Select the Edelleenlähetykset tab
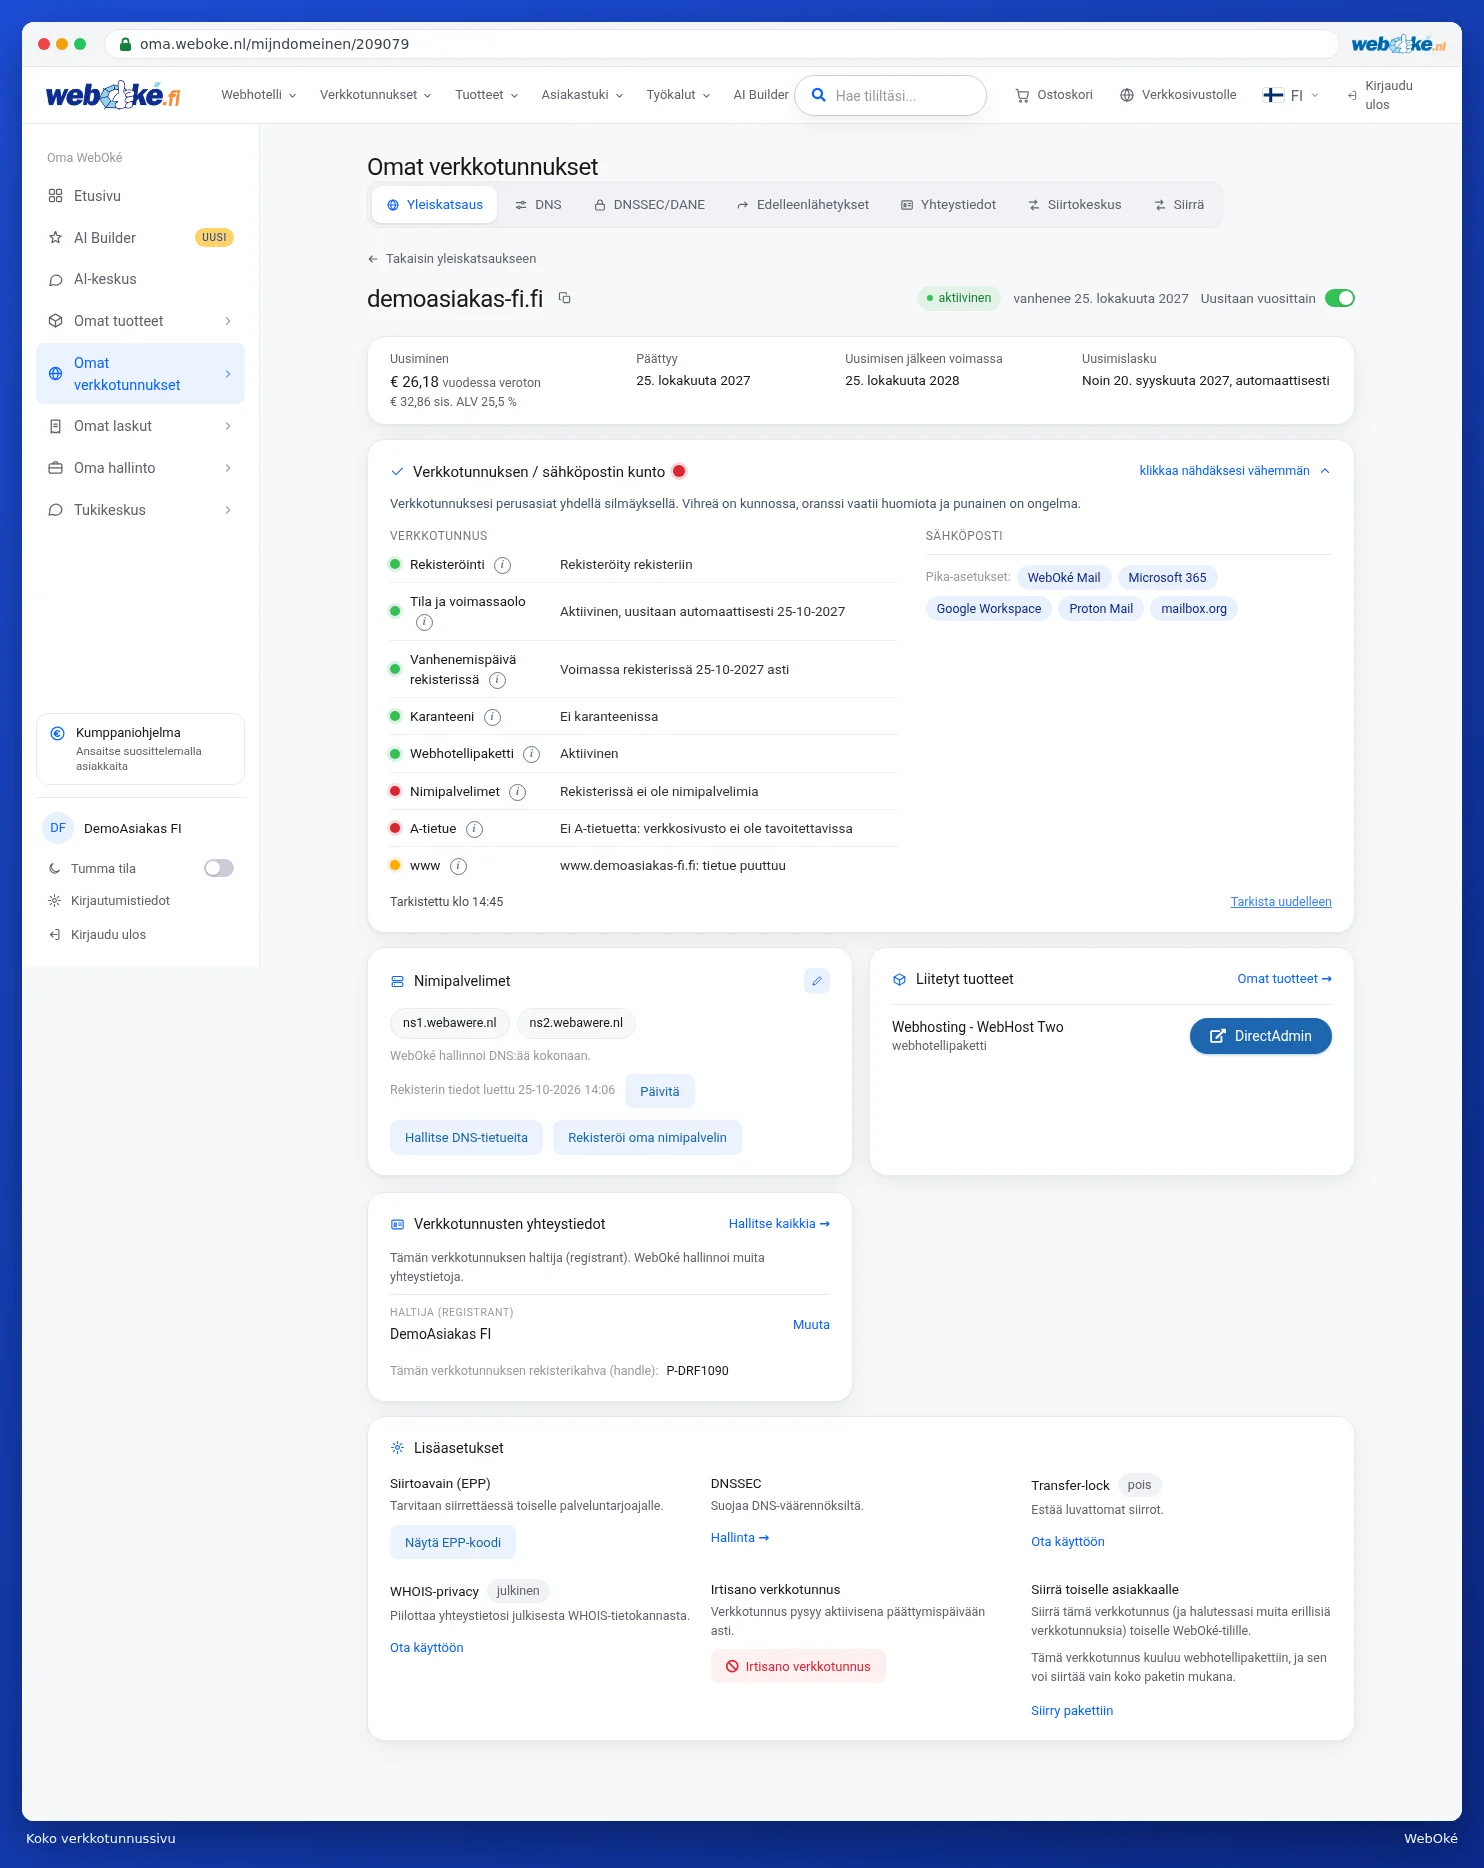This screenshot has width=1484, height=1868. 803,205
